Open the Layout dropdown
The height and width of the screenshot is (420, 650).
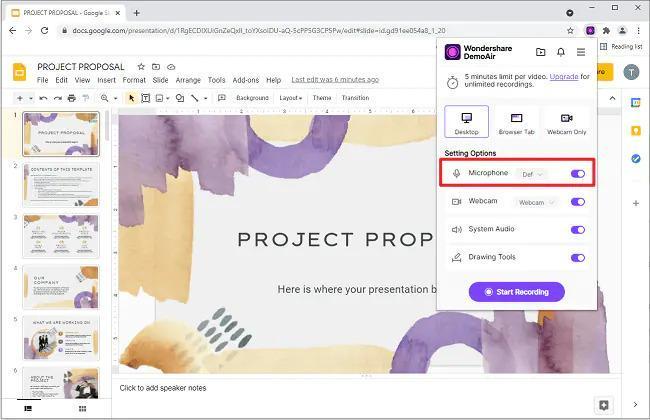pos(291,98)
